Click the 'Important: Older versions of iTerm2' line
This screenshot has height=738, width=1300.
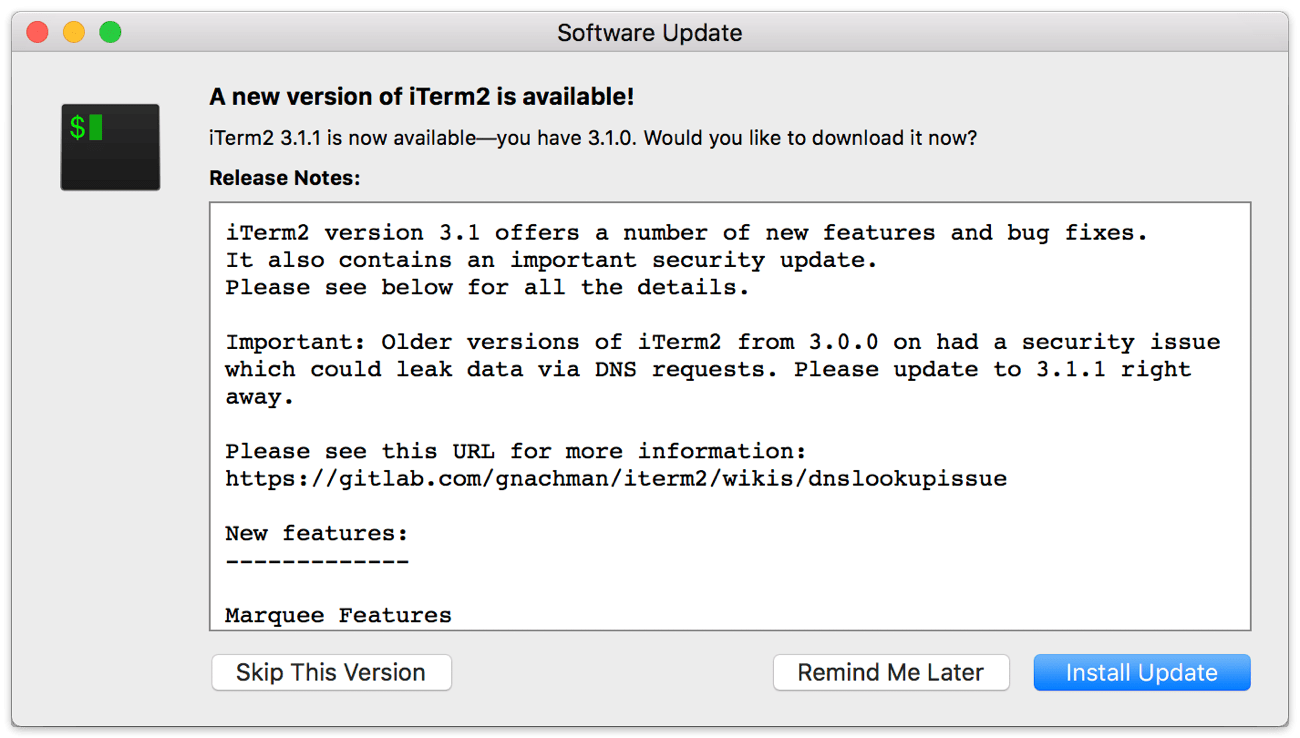pos(723,342)
